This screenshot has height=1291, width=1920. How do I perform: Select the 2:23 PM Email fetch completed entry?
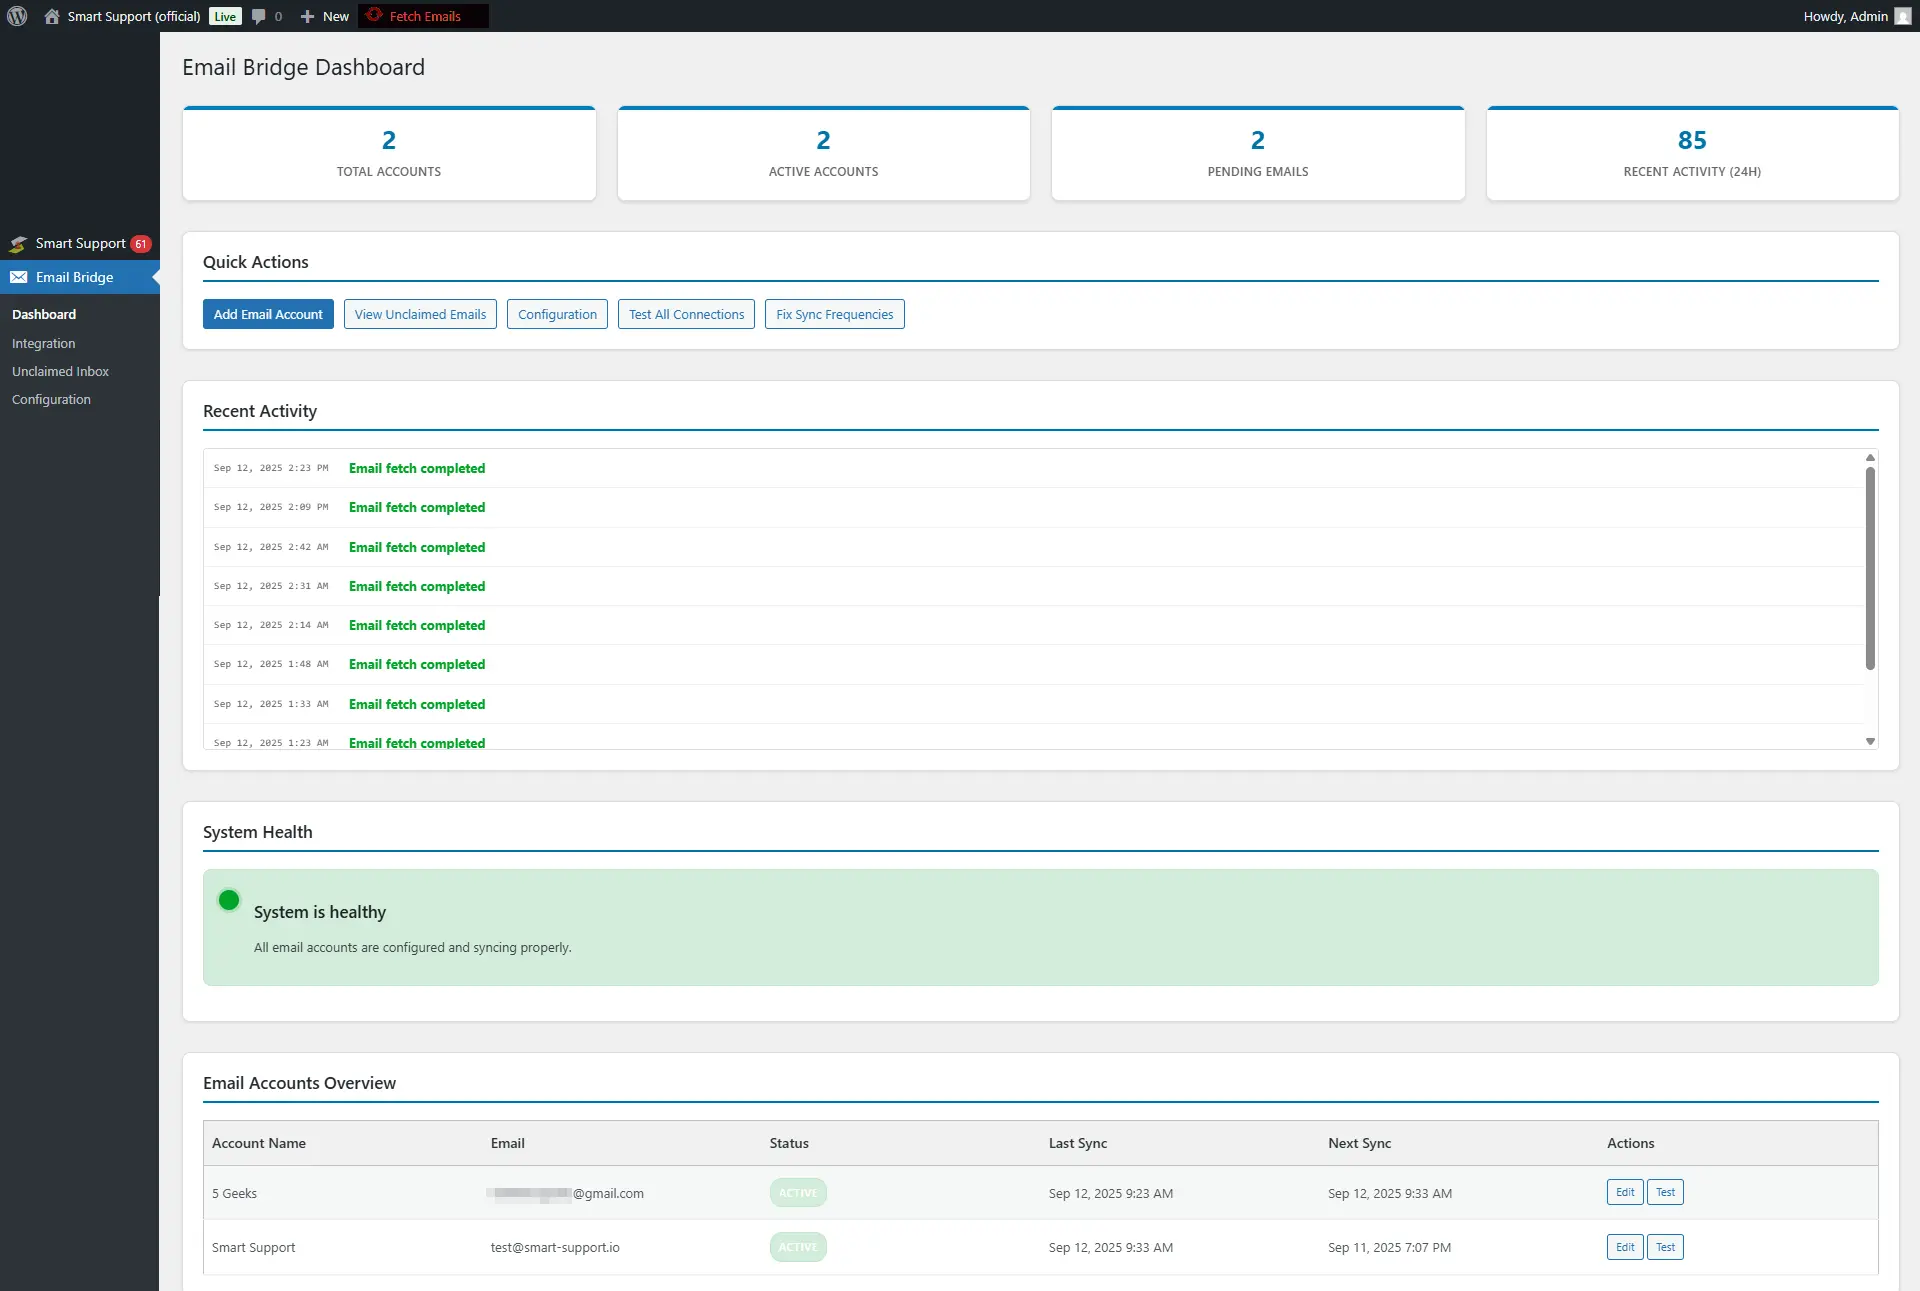tap(1033, 468)
